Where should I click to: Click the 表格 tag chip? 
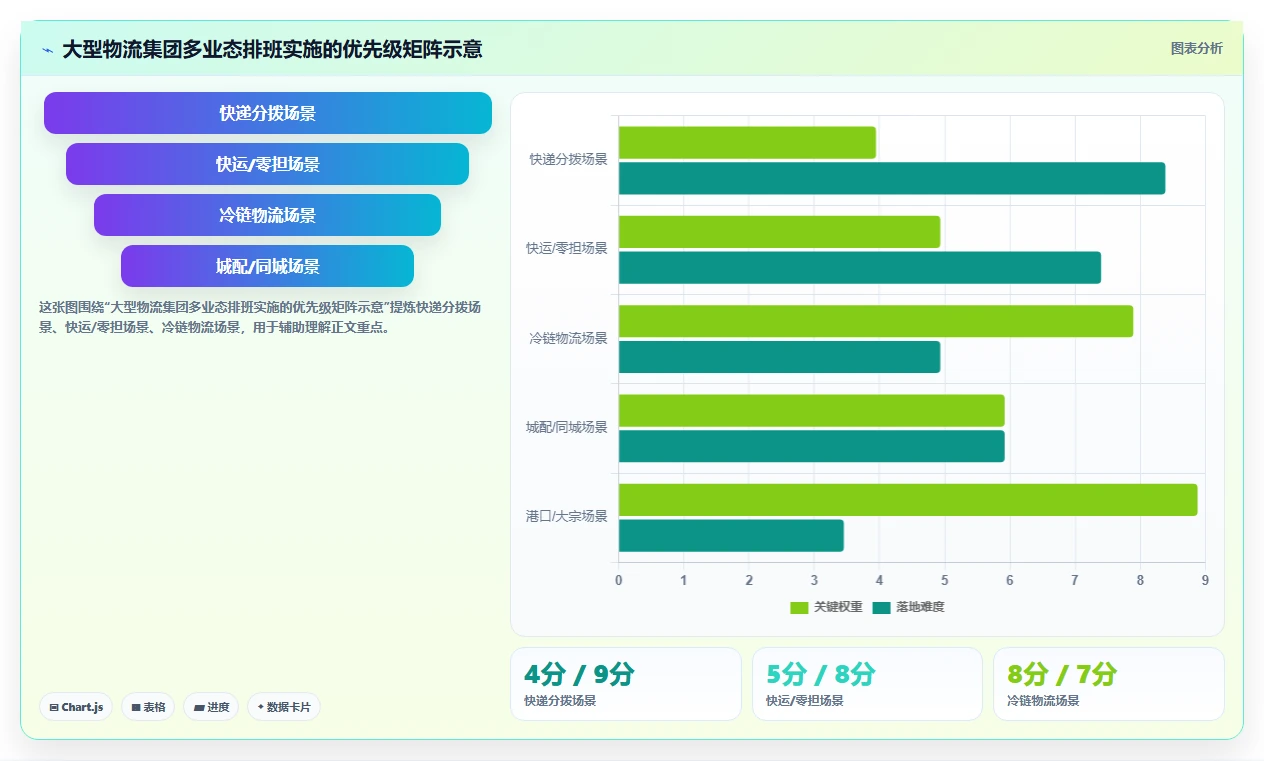pos(148,707)
